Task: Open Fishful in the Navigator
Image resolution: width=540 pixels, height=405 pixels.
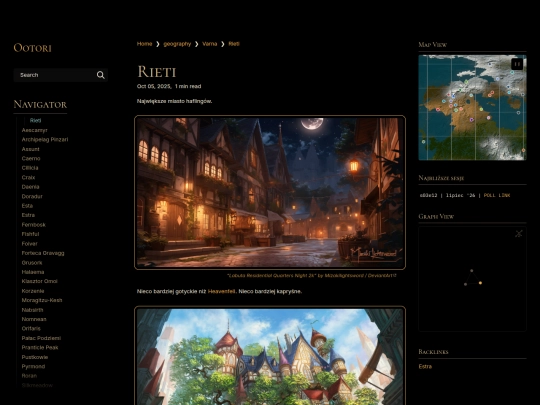Action: [30, 234]
